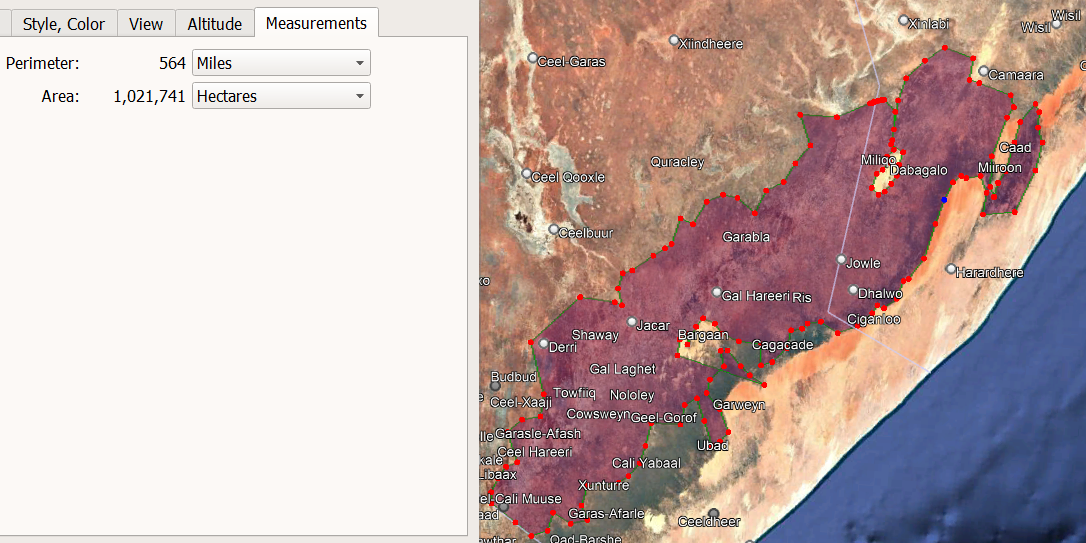Select the blue active polygon vertex
This screenshot has width=1086, height=543.
[943, 200]
